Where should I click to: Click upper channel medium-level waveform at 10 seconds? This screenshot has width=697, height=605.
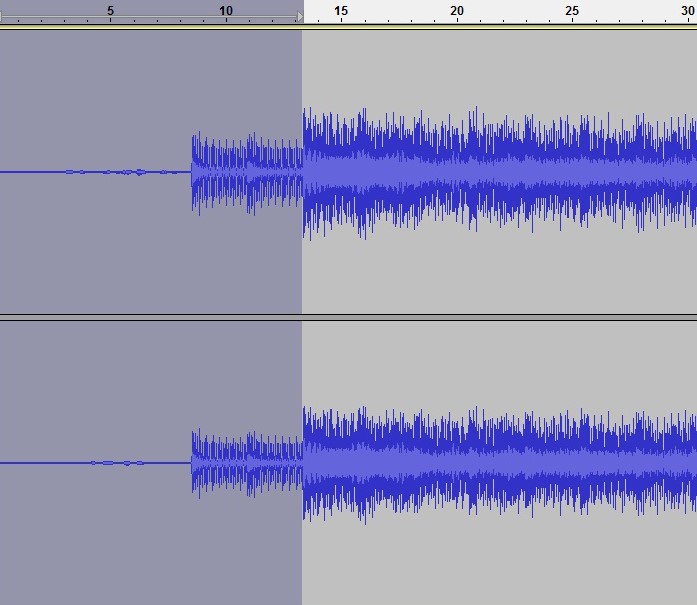[226, 172]
